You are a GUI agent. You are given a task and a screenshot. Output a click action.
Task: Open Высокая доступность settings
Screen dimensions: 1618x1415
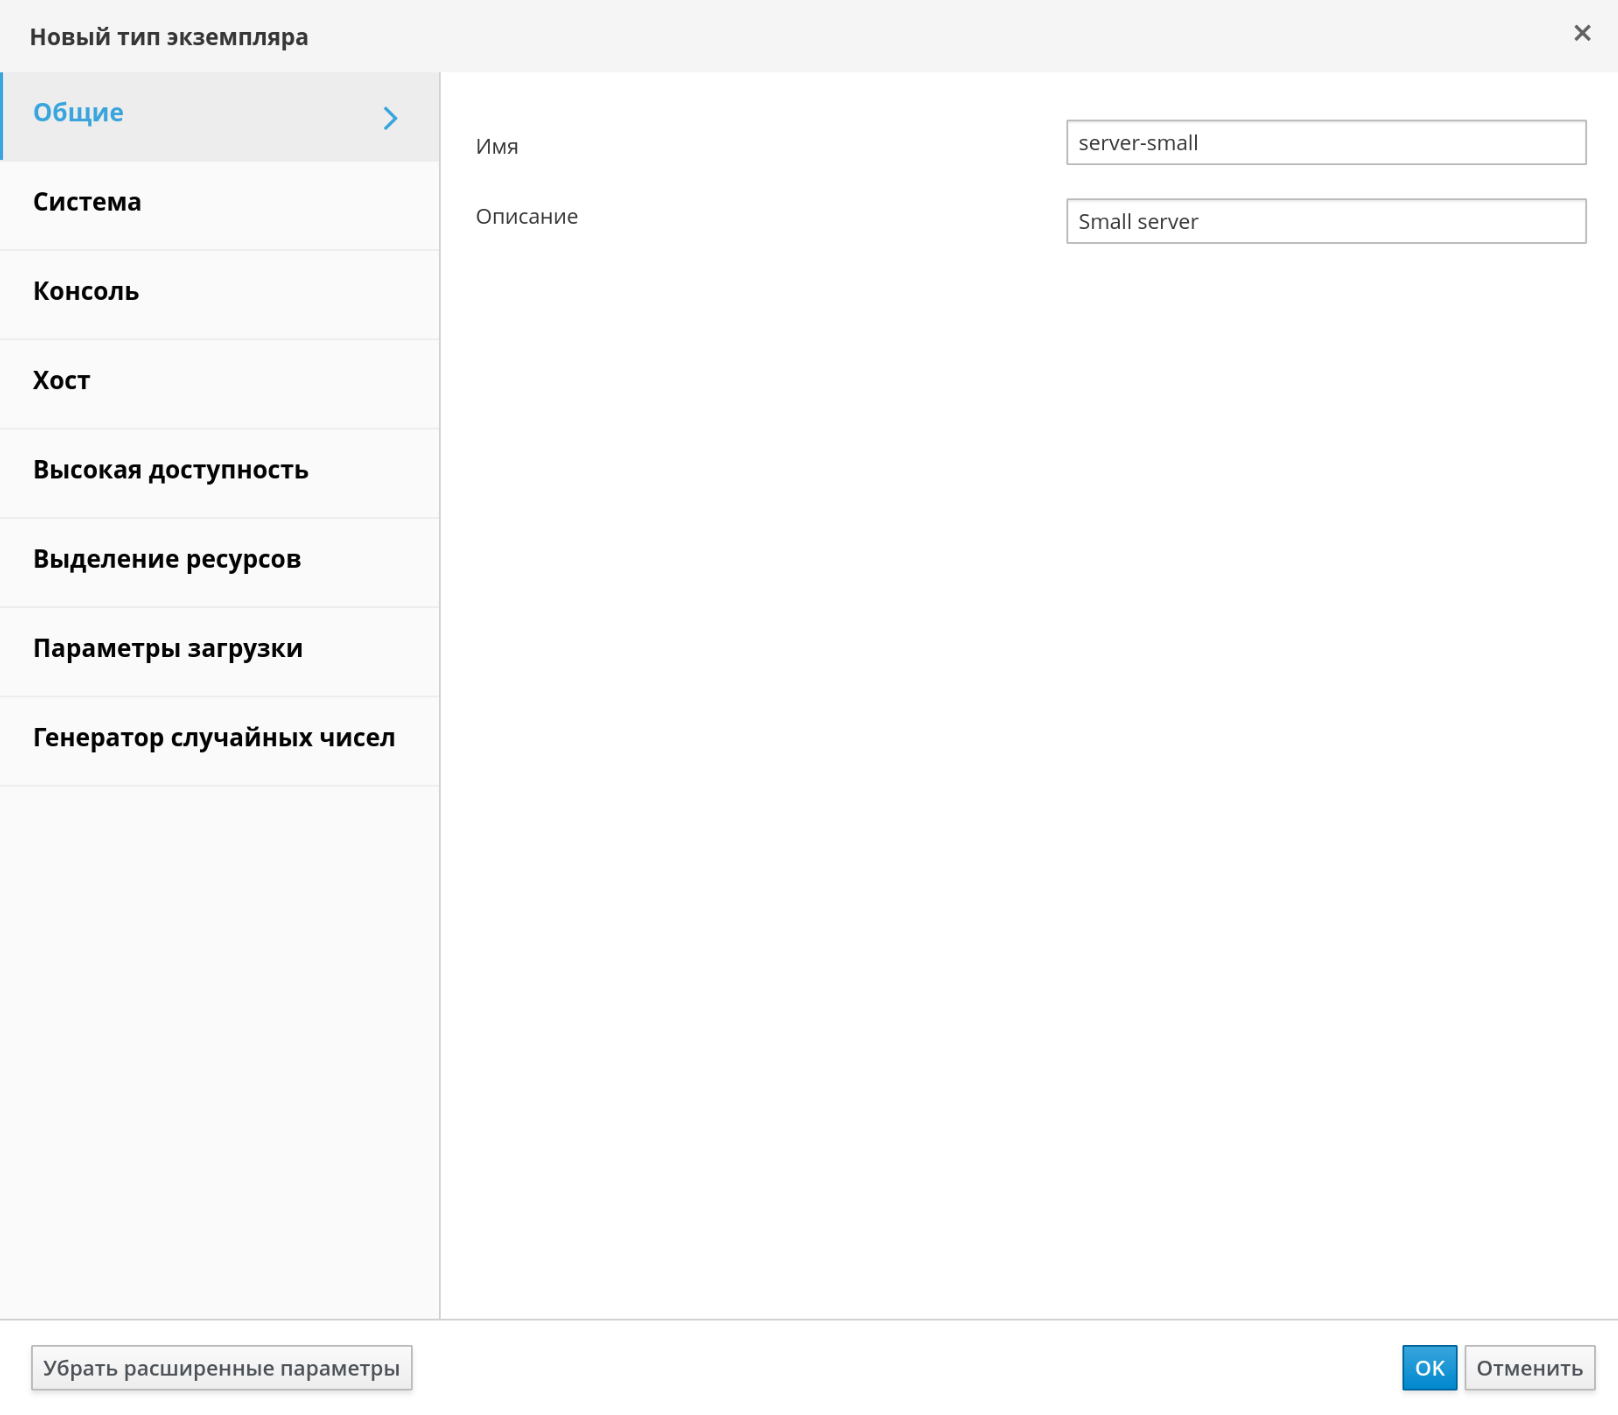click(x=170, y=470)
